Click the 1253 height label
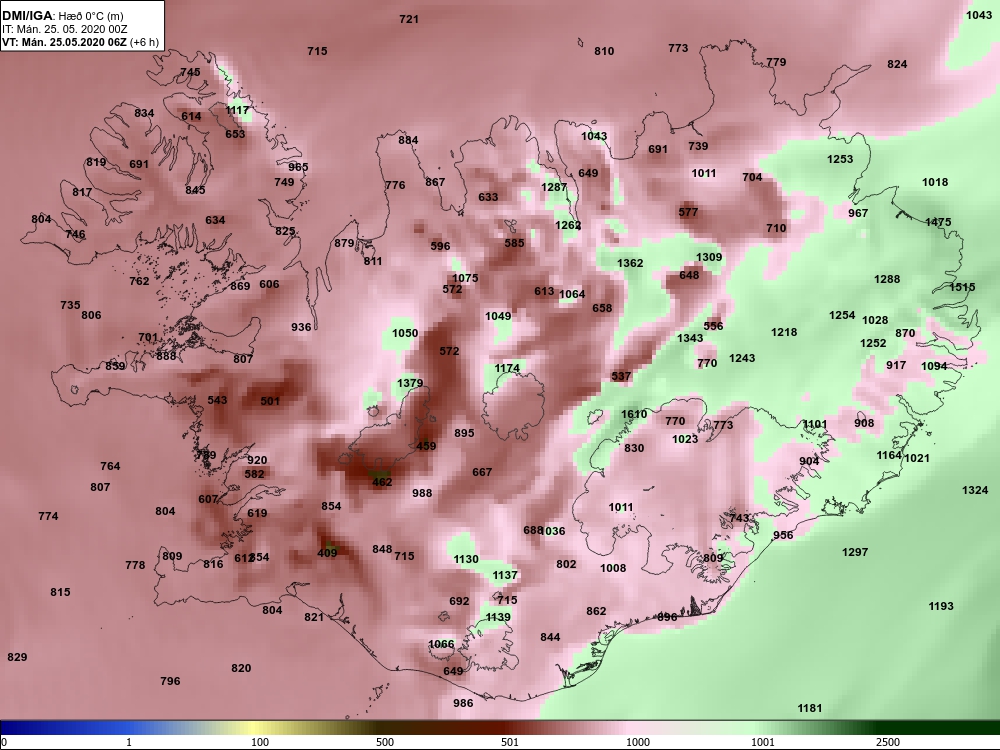Screen dimensions: 1000x750 [840, 159]
